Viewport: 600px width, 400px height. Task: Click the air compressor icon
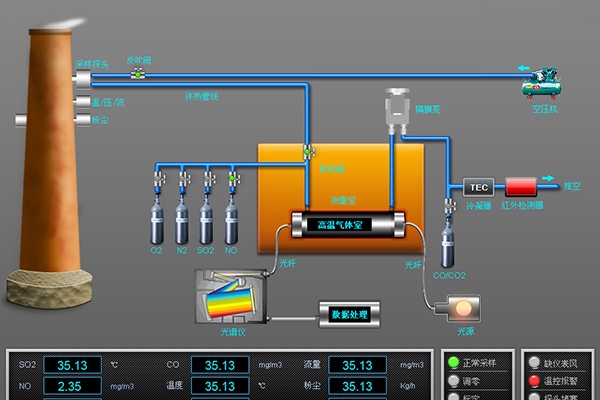[x=544, y=81]
